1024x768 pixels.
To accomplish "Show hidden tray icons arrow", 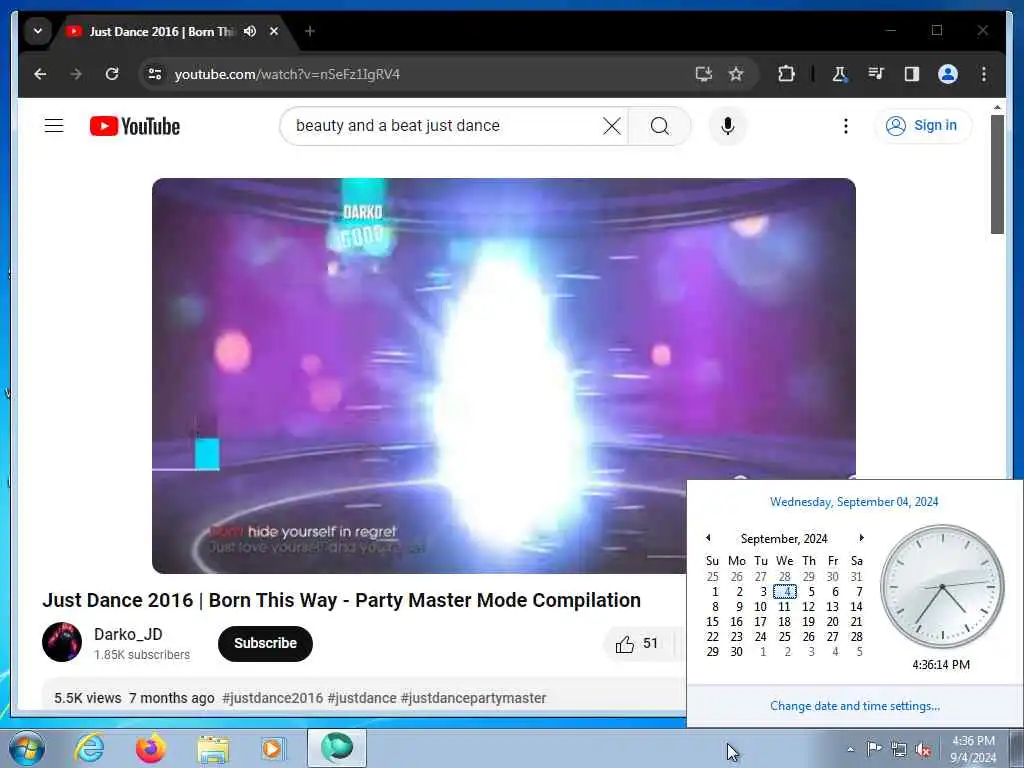I will (x=850, y=749).
